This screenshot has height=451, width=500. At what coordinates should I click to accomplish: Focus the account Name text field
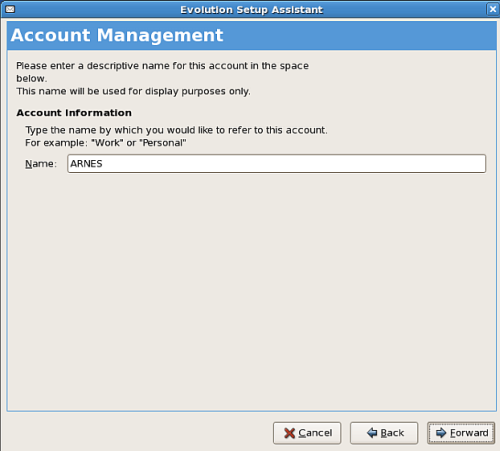coord(277,164)
